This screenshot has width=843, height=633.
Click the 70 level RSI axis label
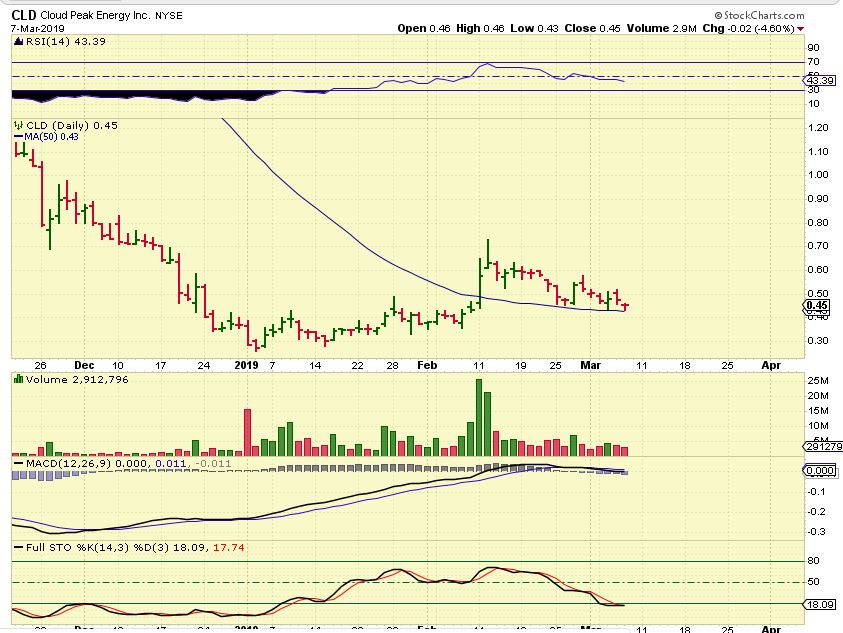[813, 62]
